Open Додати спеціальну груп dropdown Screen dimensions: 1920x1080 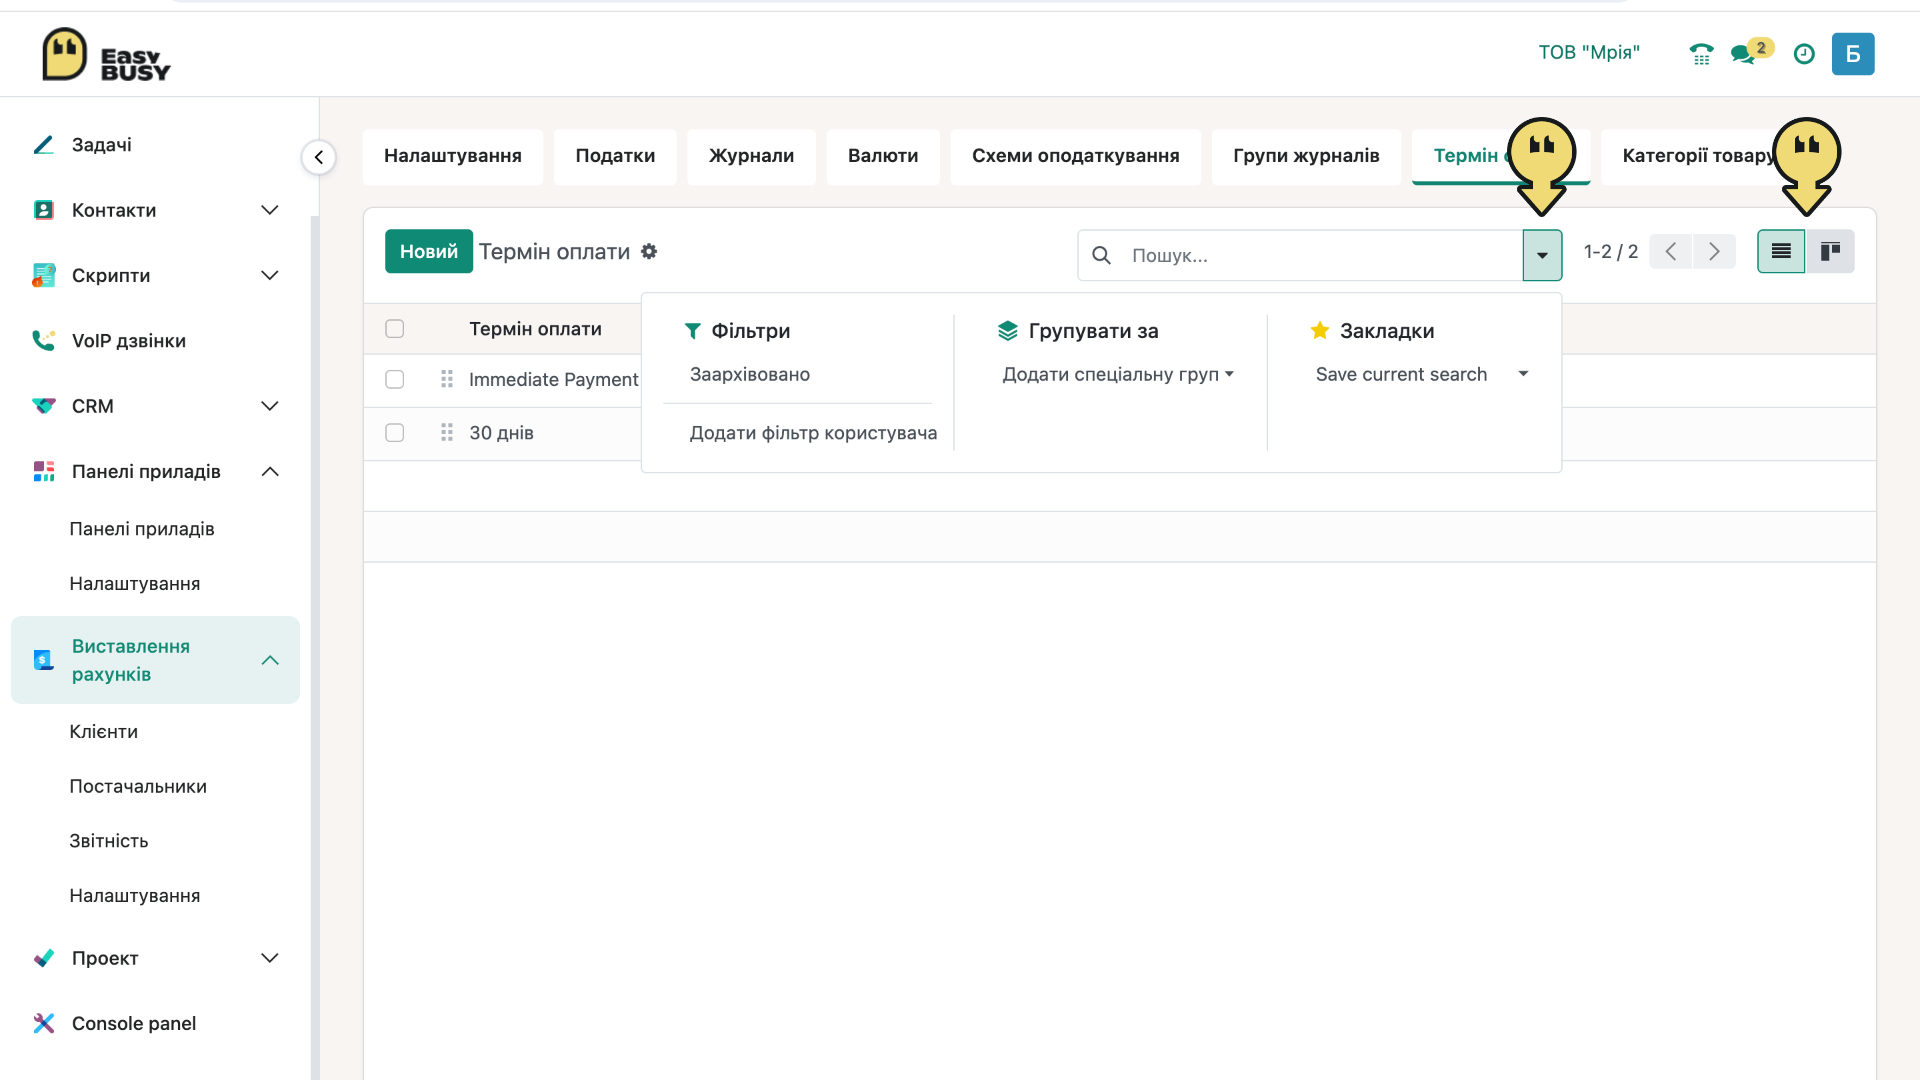[x=1118, y=374]
